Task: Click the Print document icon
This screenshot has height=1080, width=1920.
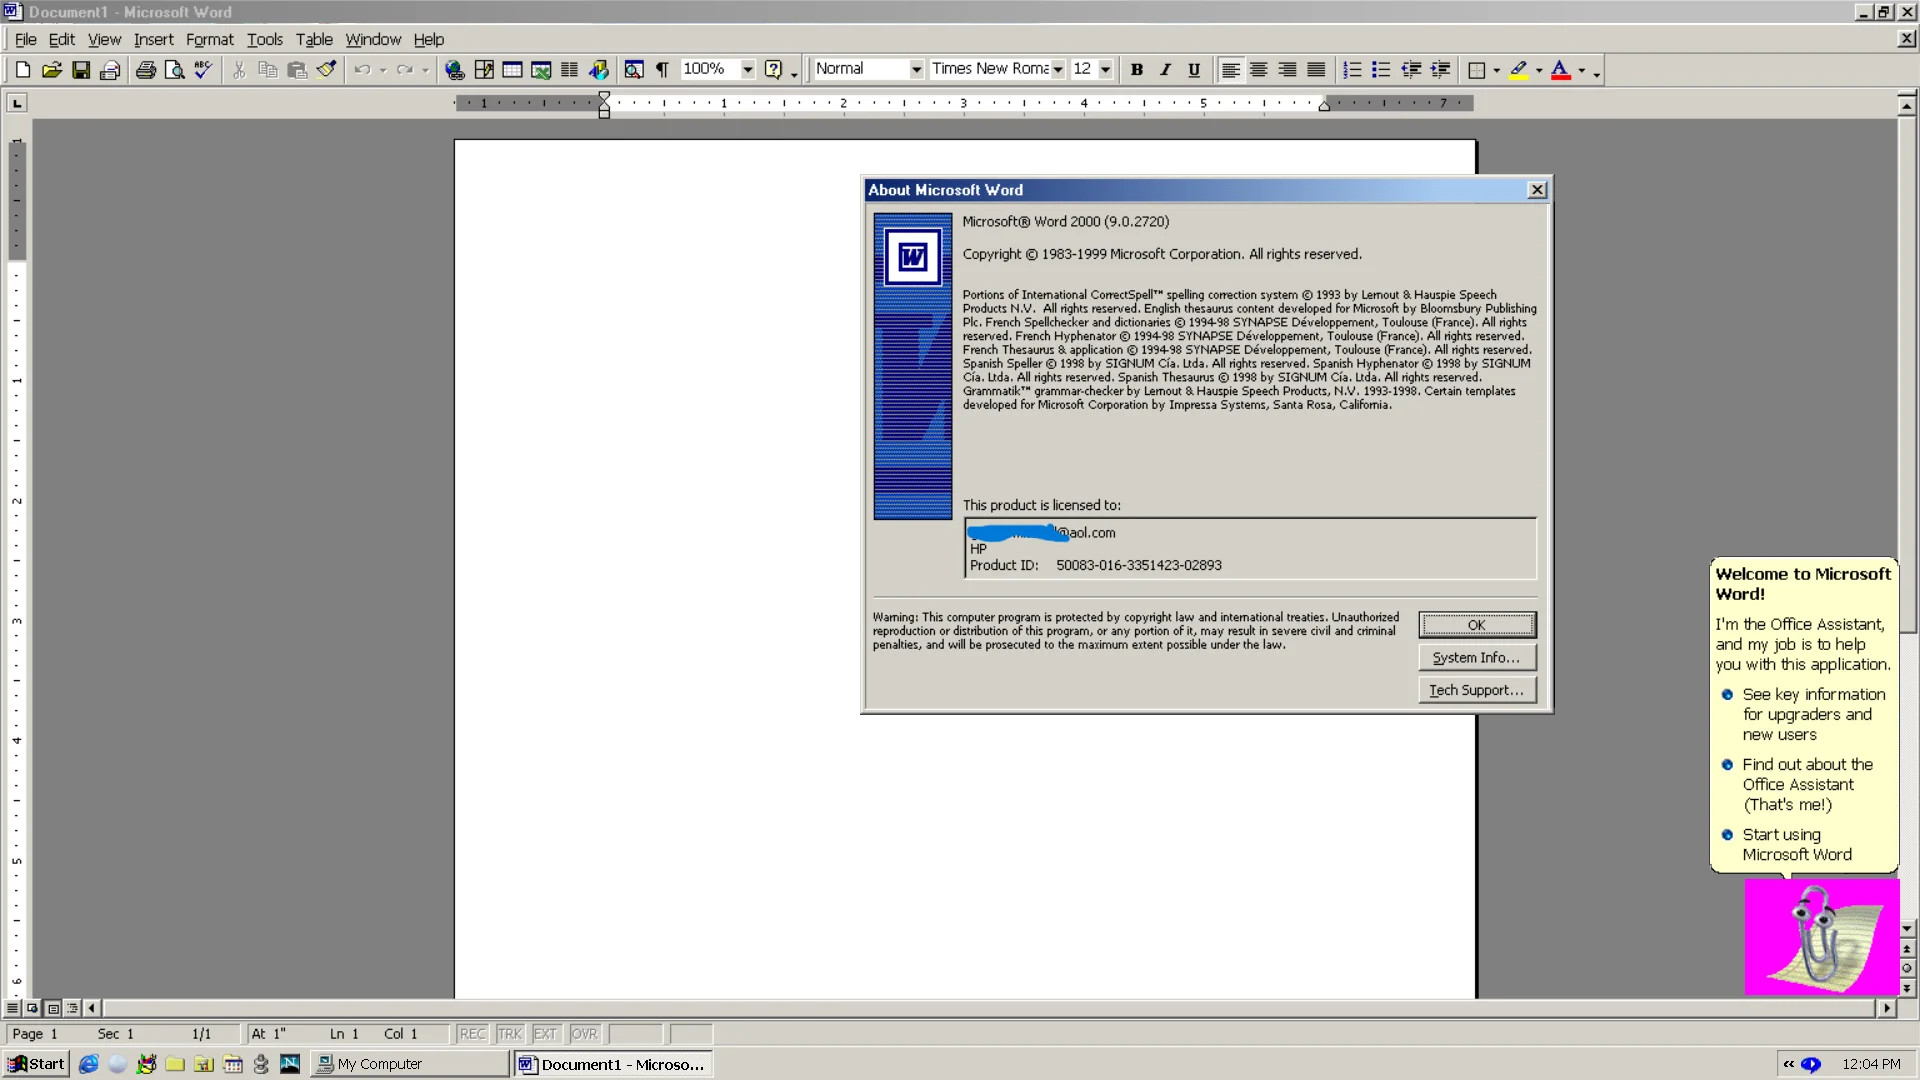Action: pyautogui.click(x=144, y=70)
